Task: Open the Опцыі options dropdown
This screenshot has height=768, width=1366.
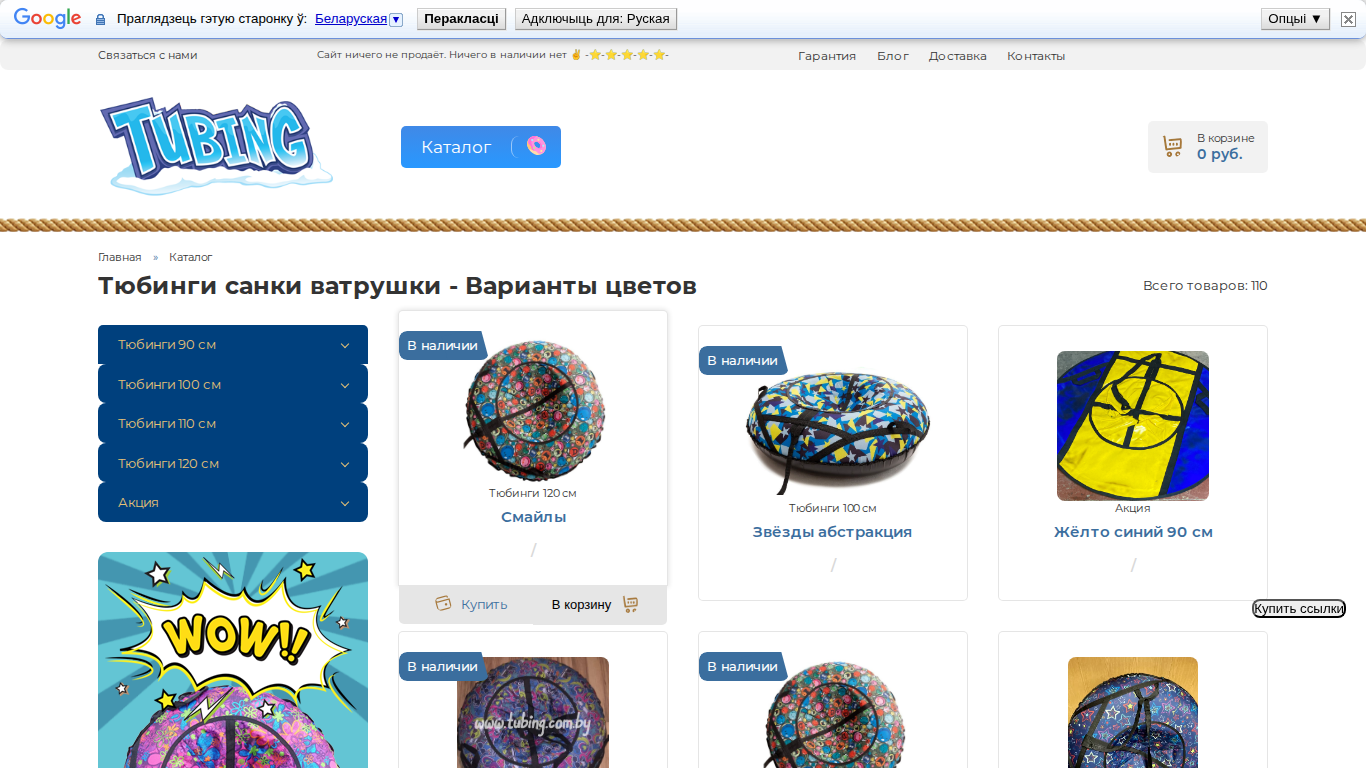Action: [1295, 19]
